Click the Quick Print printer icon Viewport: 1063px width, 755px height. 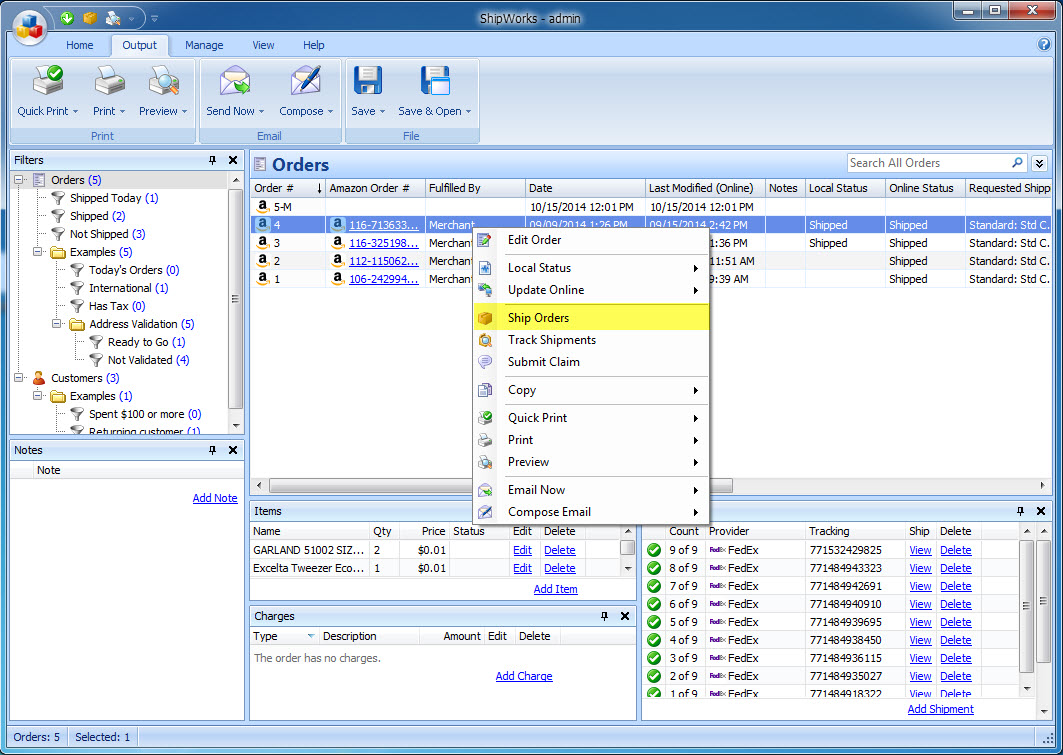tap(47, 80)
